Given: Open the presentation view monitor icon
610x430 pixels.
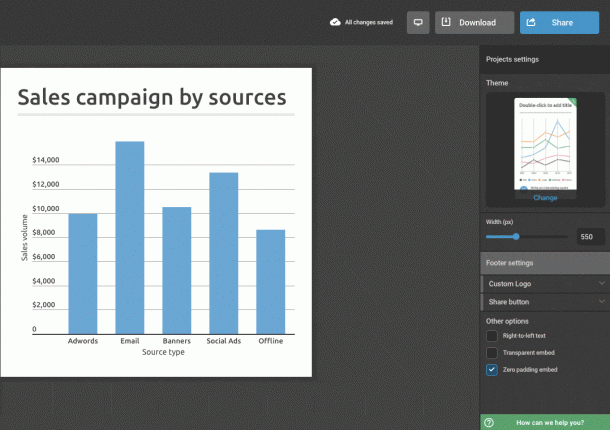Looking at the screenshot, I should (x=418, y=23).
